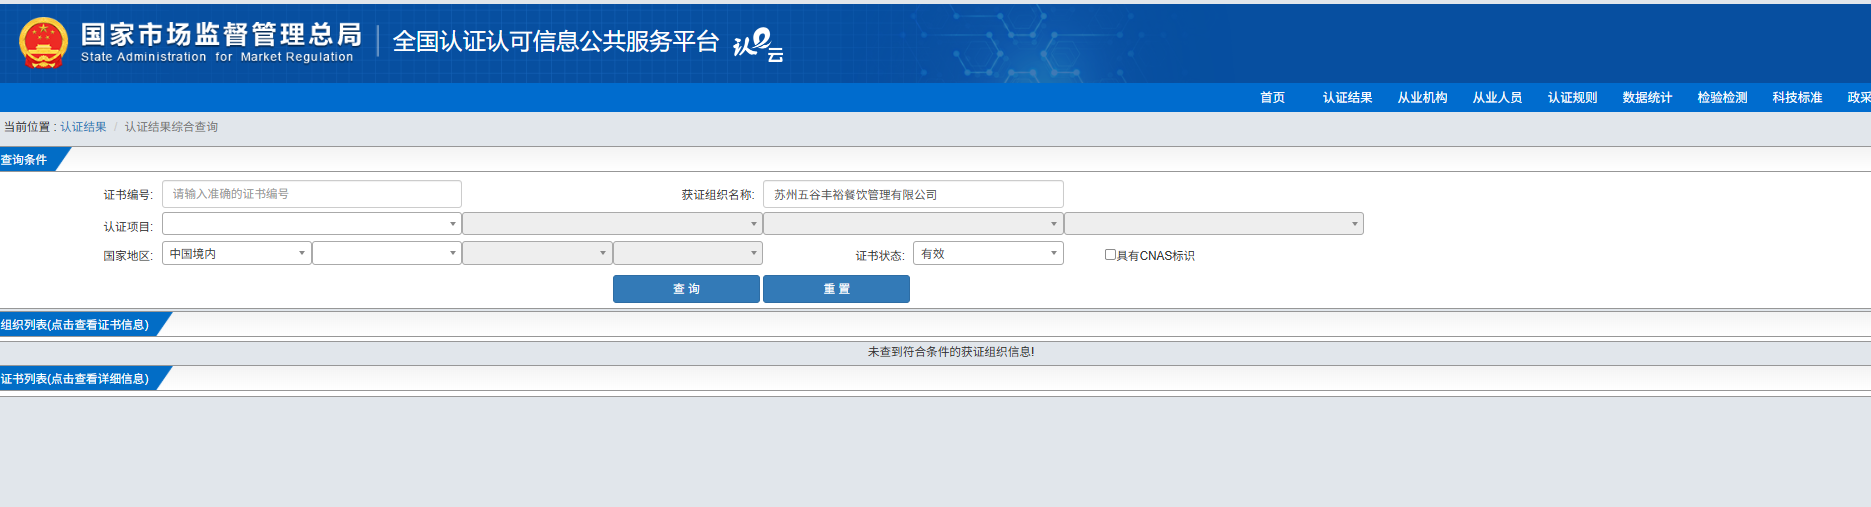Click the 重置 reset button

[x=836, y=289]
